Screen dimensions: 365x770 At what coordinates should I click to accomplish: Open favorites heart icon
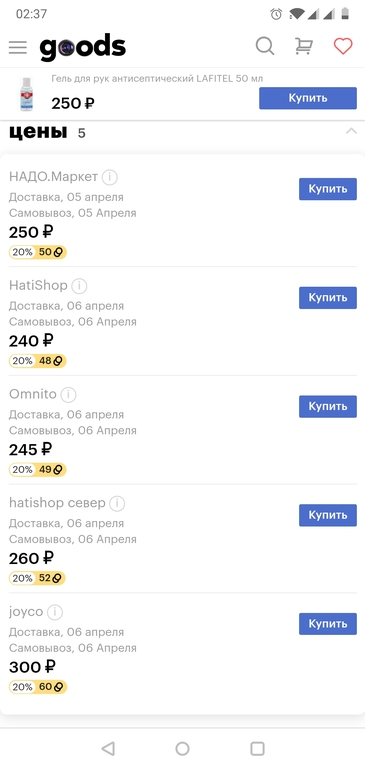(343, 47)
